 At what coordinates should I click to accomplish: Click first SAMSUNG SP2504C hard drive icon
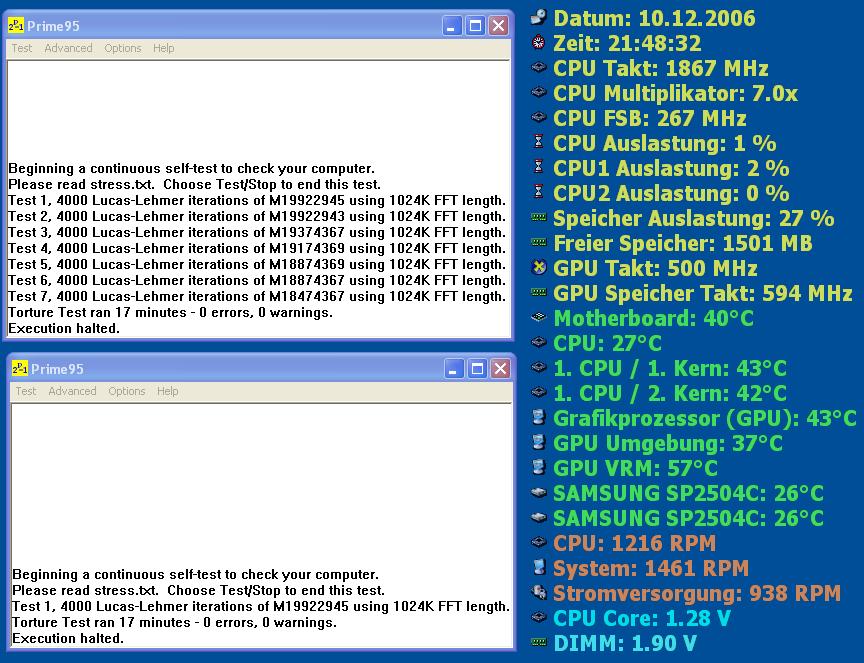[538, 492]
